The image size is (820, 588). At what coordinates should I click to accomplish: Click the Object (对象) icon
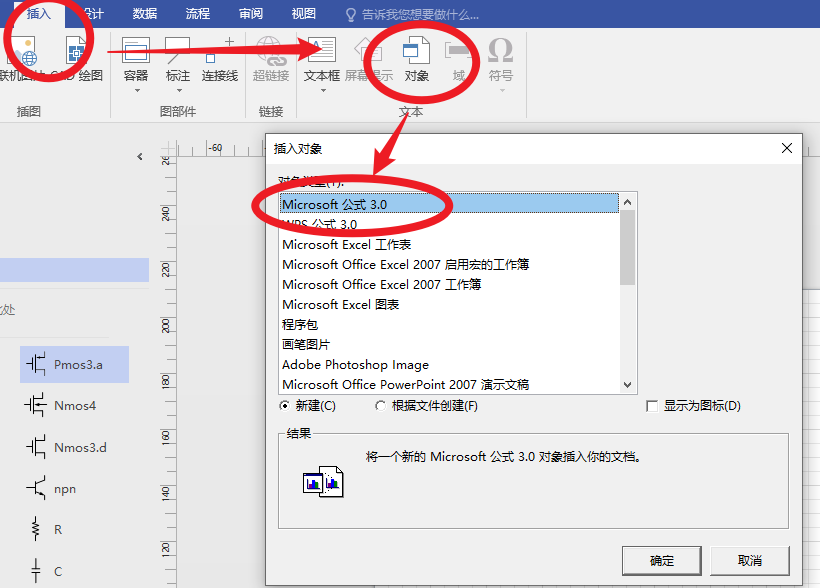click(416, 50)
